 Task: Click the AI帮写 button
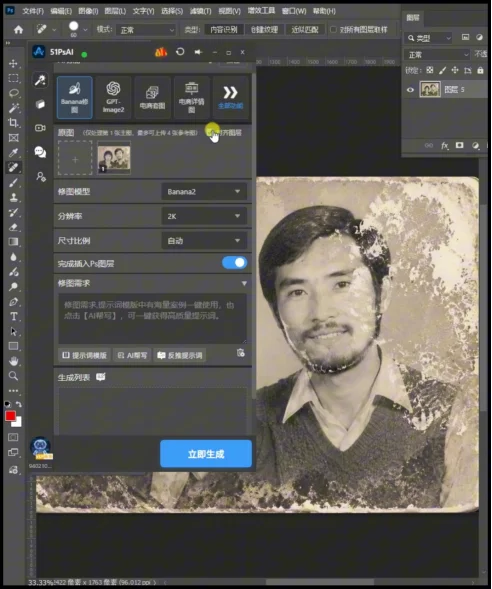point(132,355)
